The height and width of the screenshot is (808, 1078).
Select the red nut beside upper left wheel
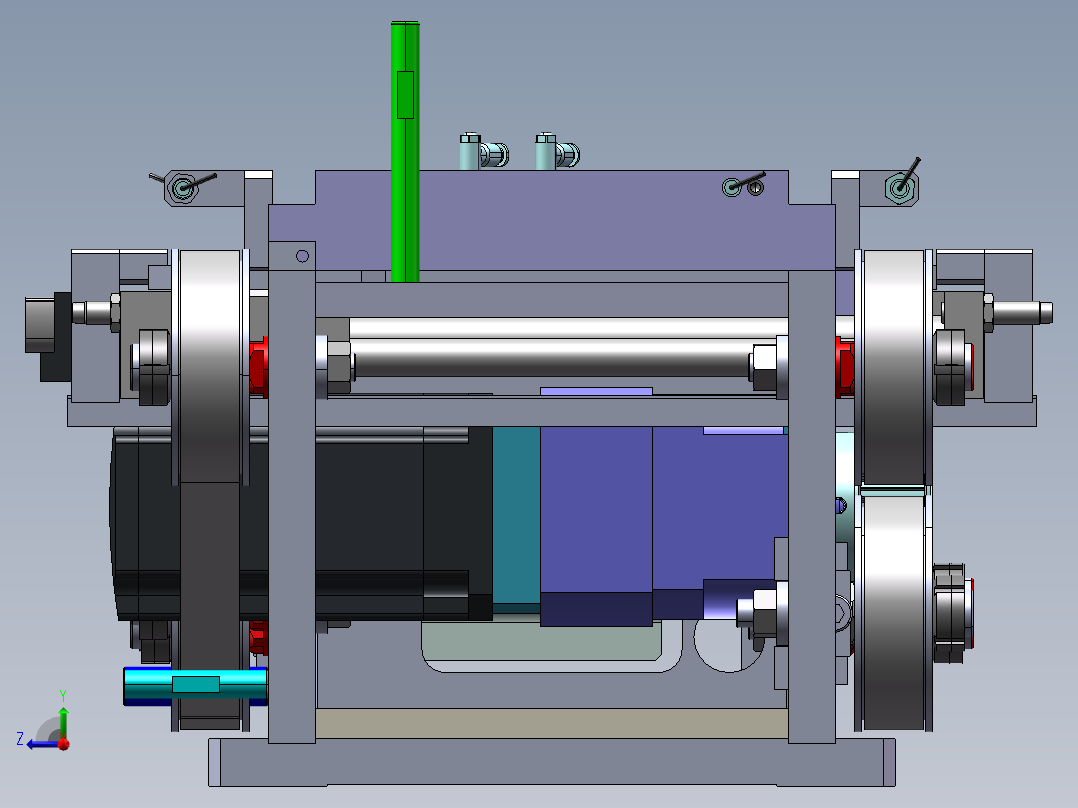[258, 367]
